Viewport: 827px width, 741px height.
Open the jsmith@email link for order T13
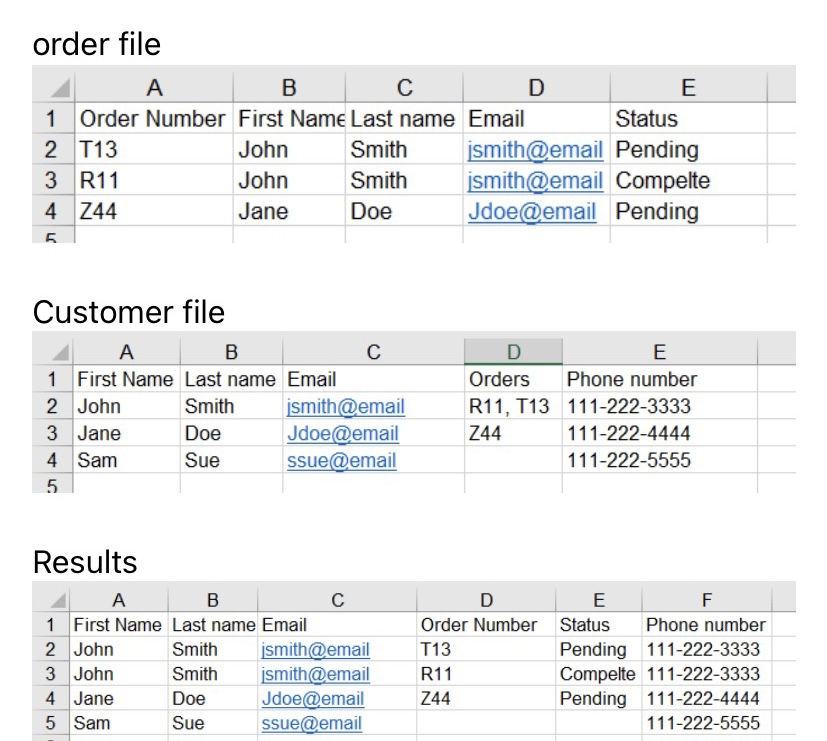[536, 149]
